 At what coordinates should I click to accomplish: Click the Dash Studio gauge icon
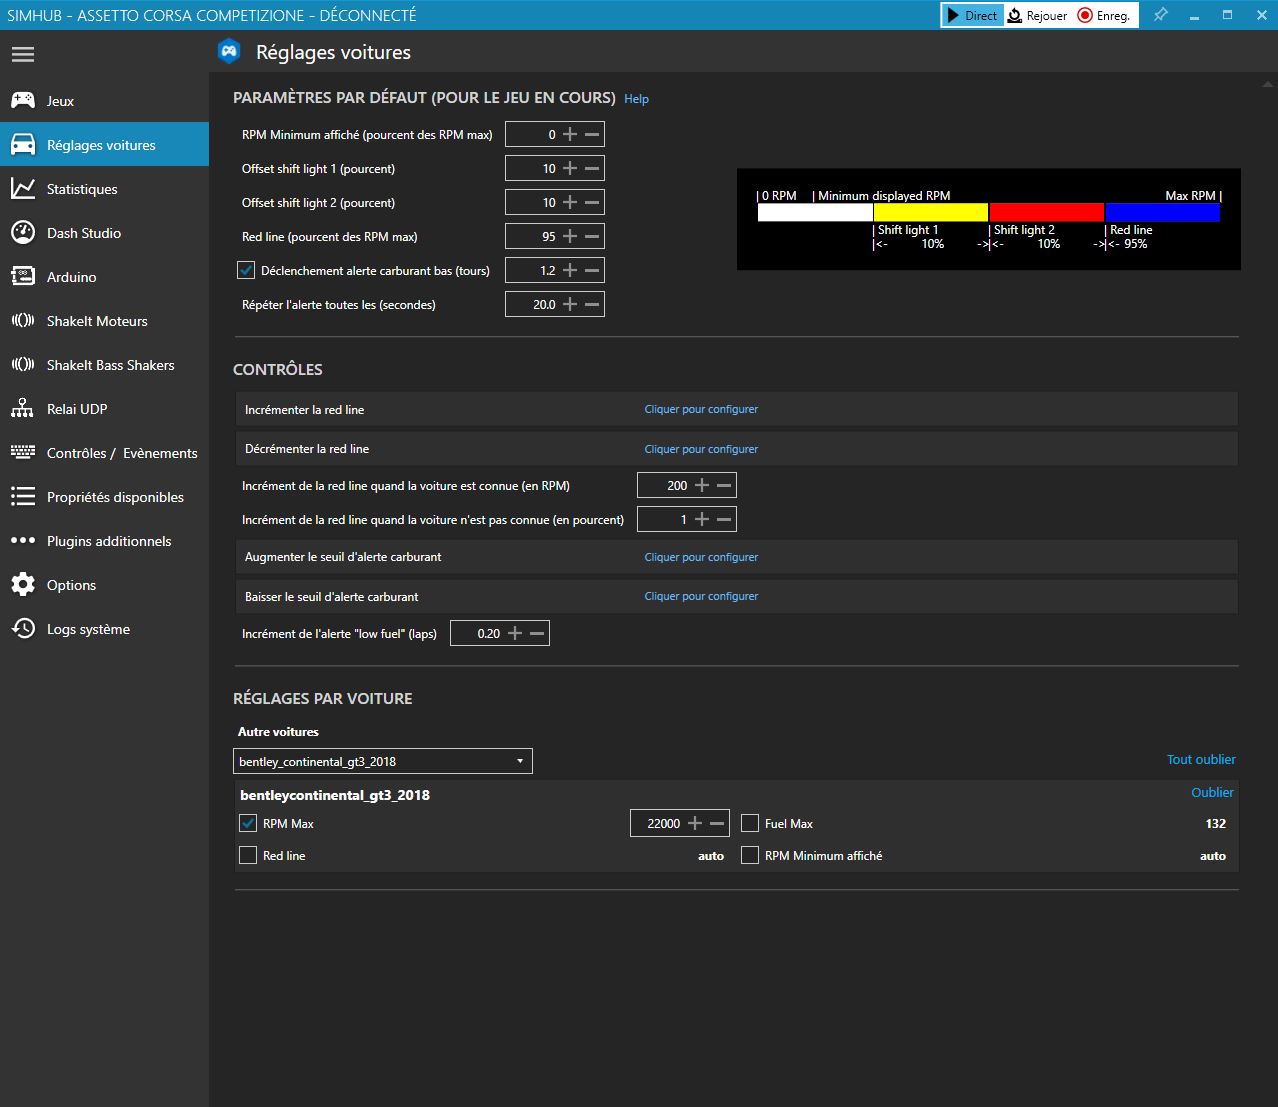23,233
